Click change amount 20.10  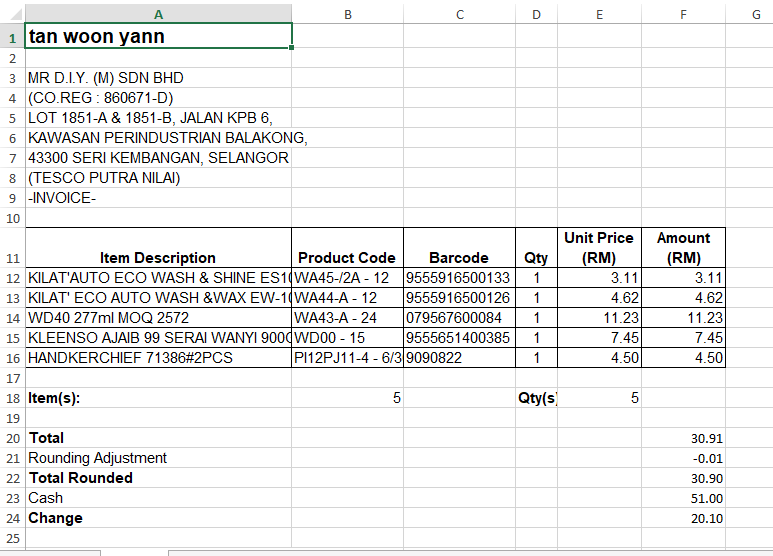point(683,518)
